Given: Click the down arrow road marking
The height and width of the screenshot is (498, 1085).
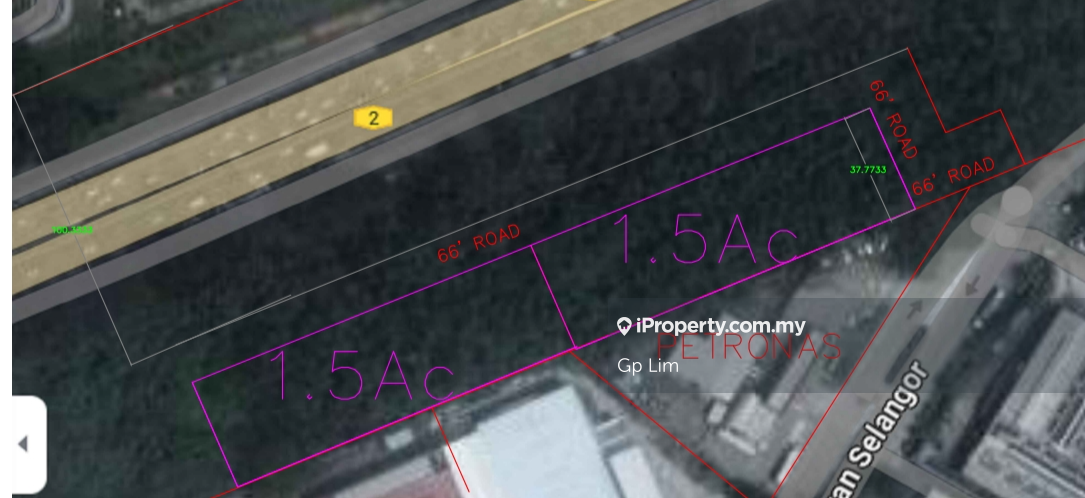Looking at the screenshot, I should pyautogui.click(x=972, y=285).
